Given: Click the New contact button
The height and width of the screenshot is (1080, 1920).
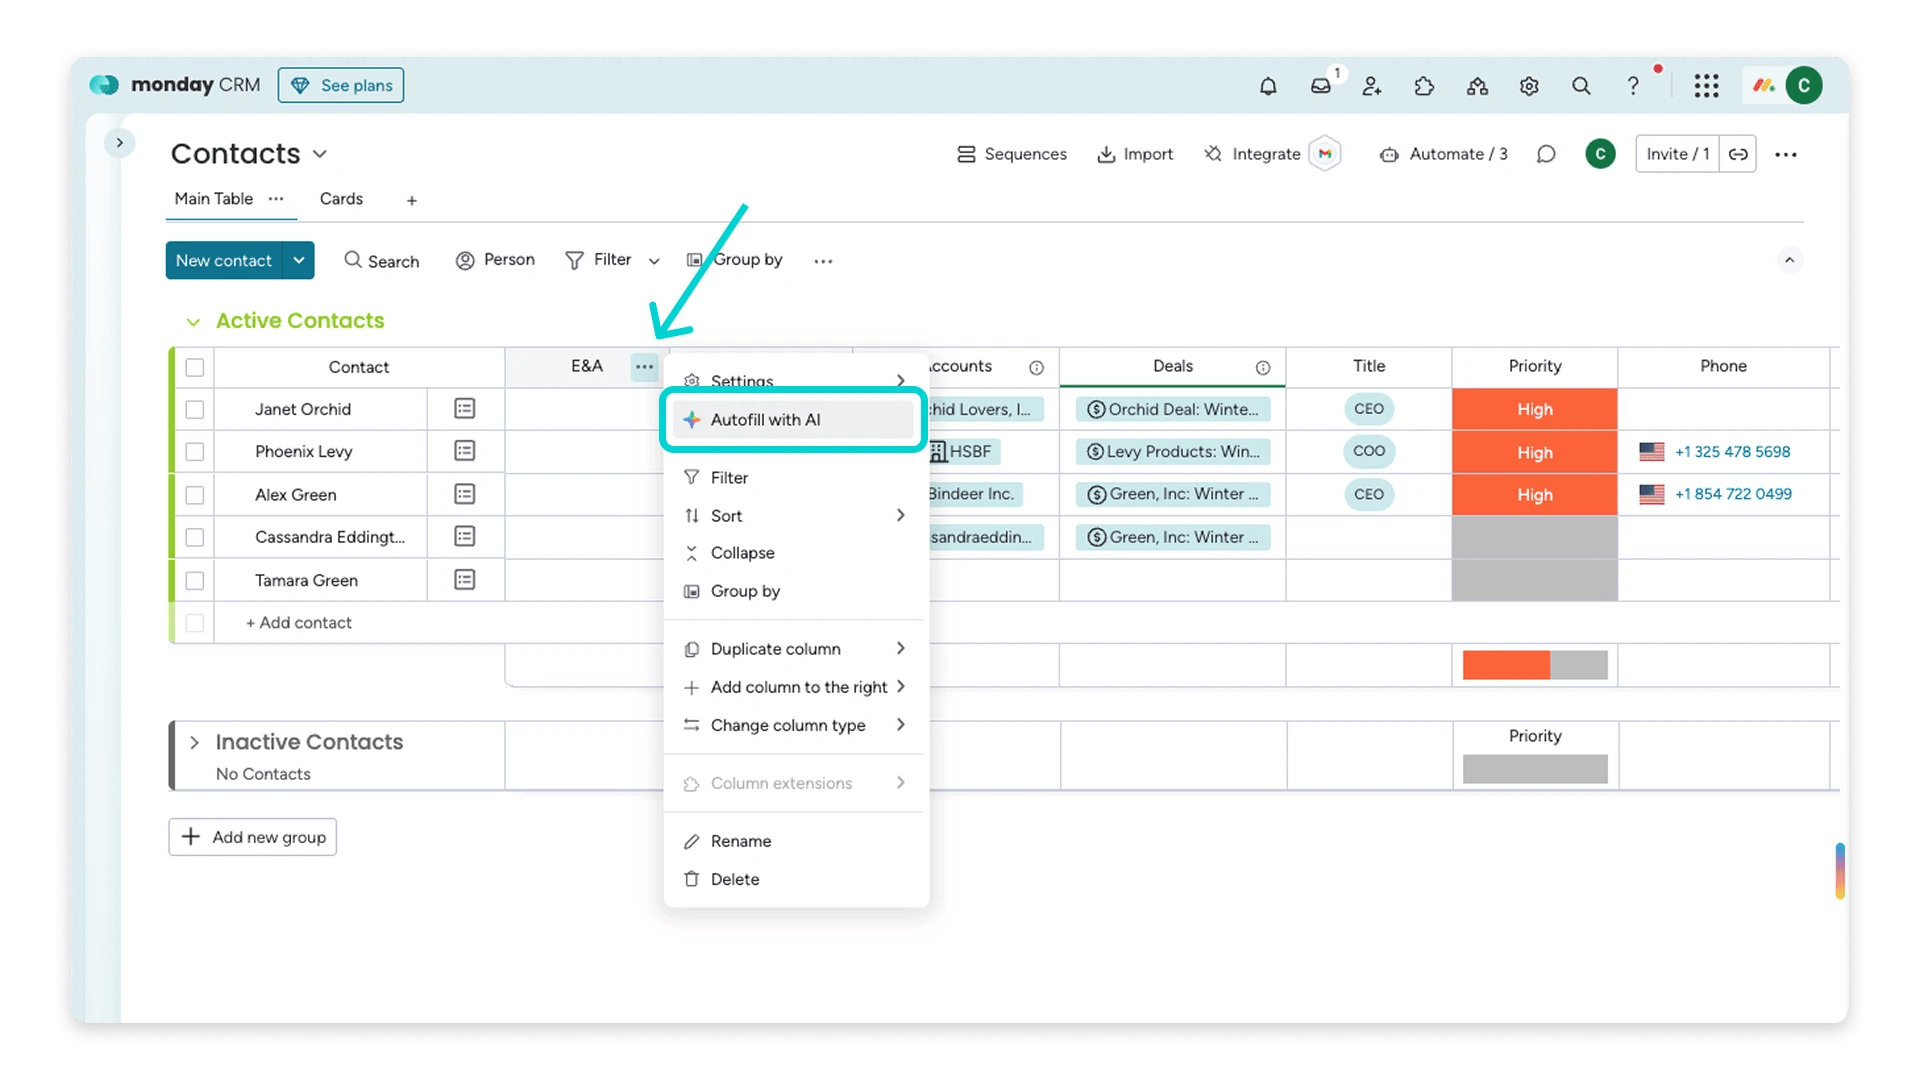Looking at the screenshot, I should [224, 260].
